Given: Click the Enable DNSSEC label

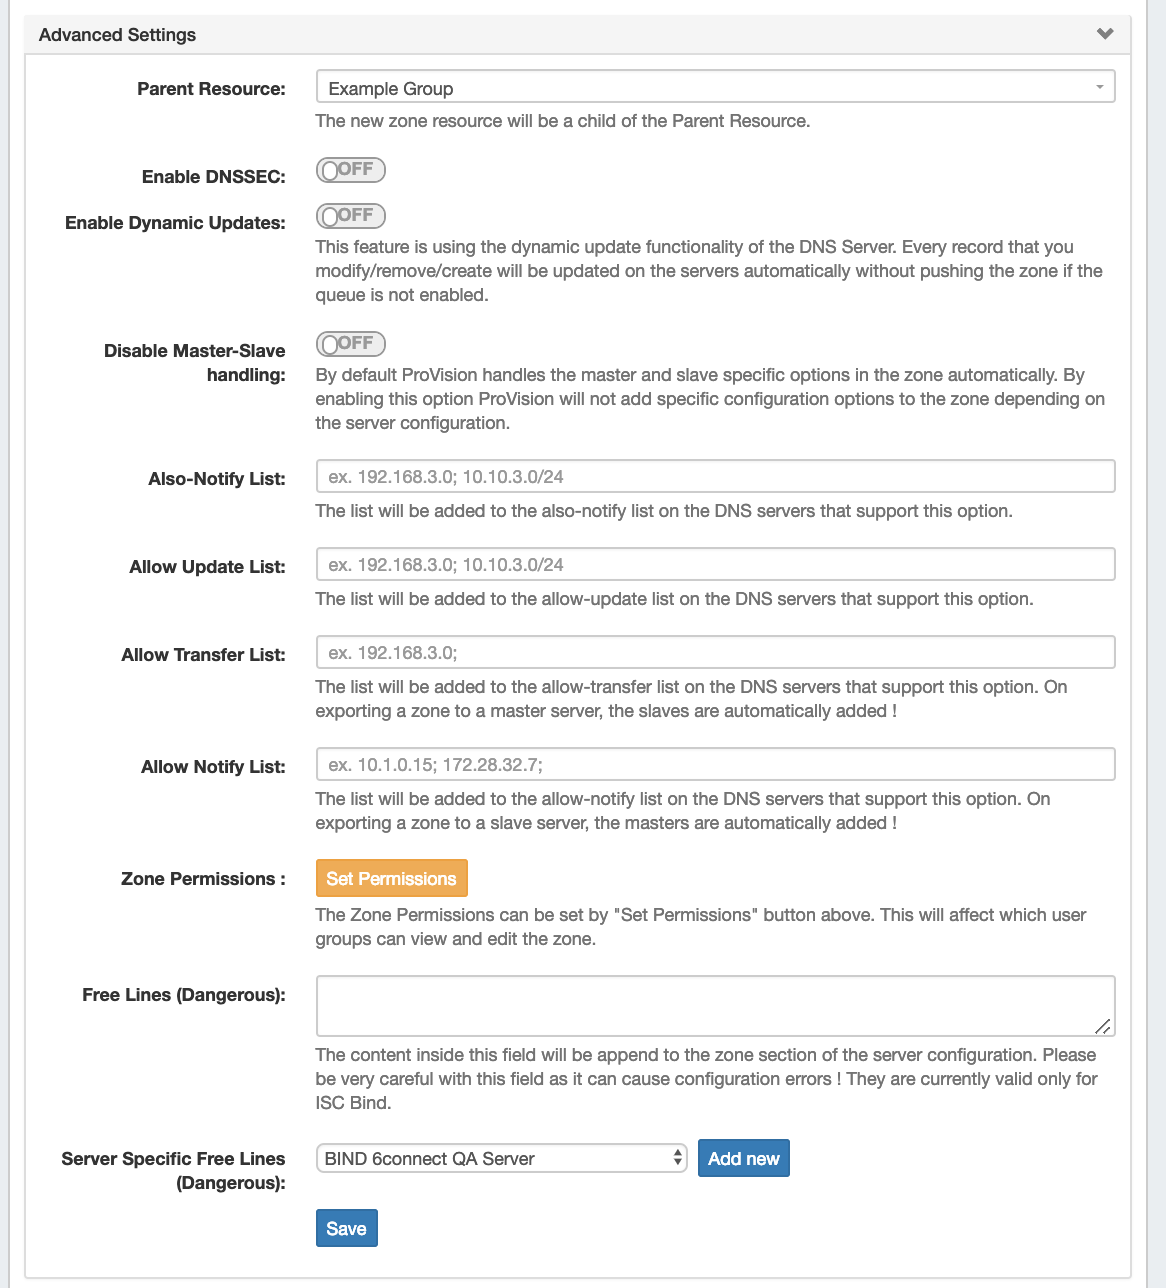Looking at the screenshot, I should click(x=213, y=177).
